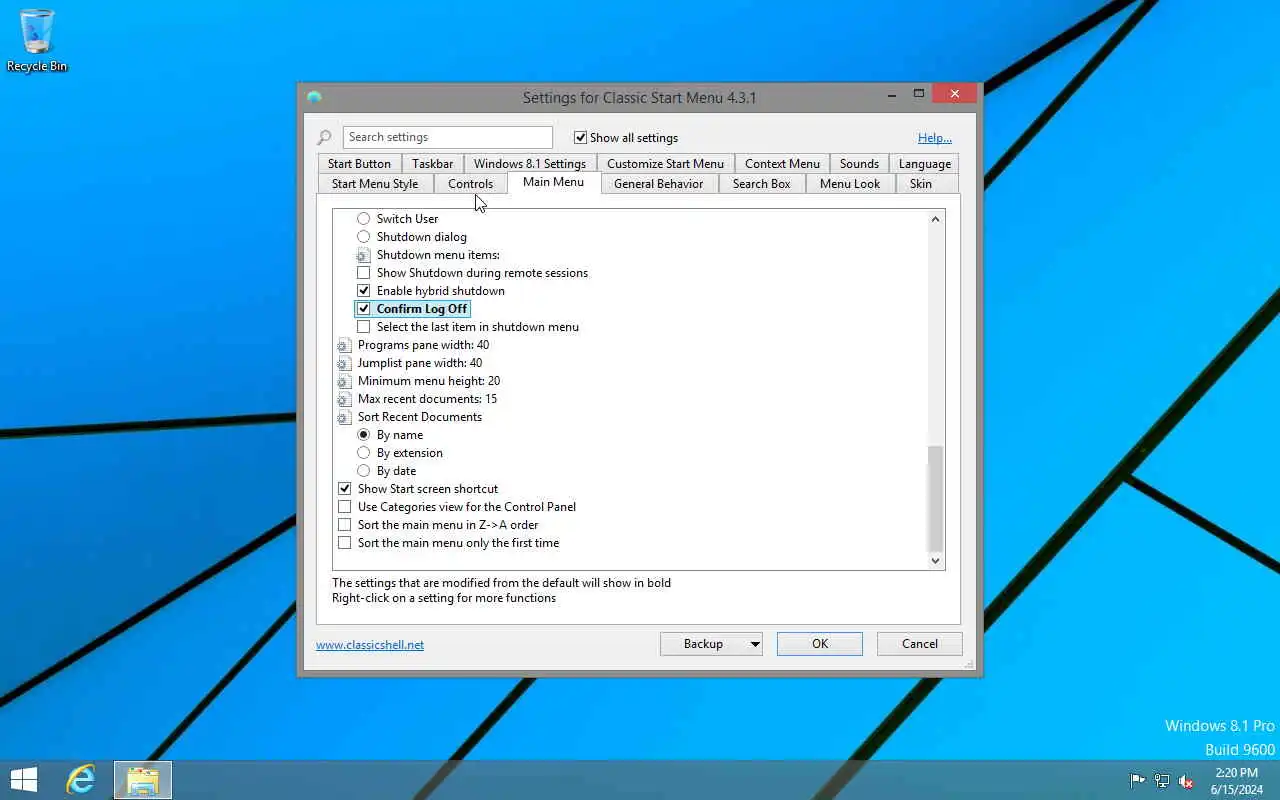Click gear icon beside Programs pane width
Image resolution: width=1280 pixels, height=800 pixels.
point(344,345)
